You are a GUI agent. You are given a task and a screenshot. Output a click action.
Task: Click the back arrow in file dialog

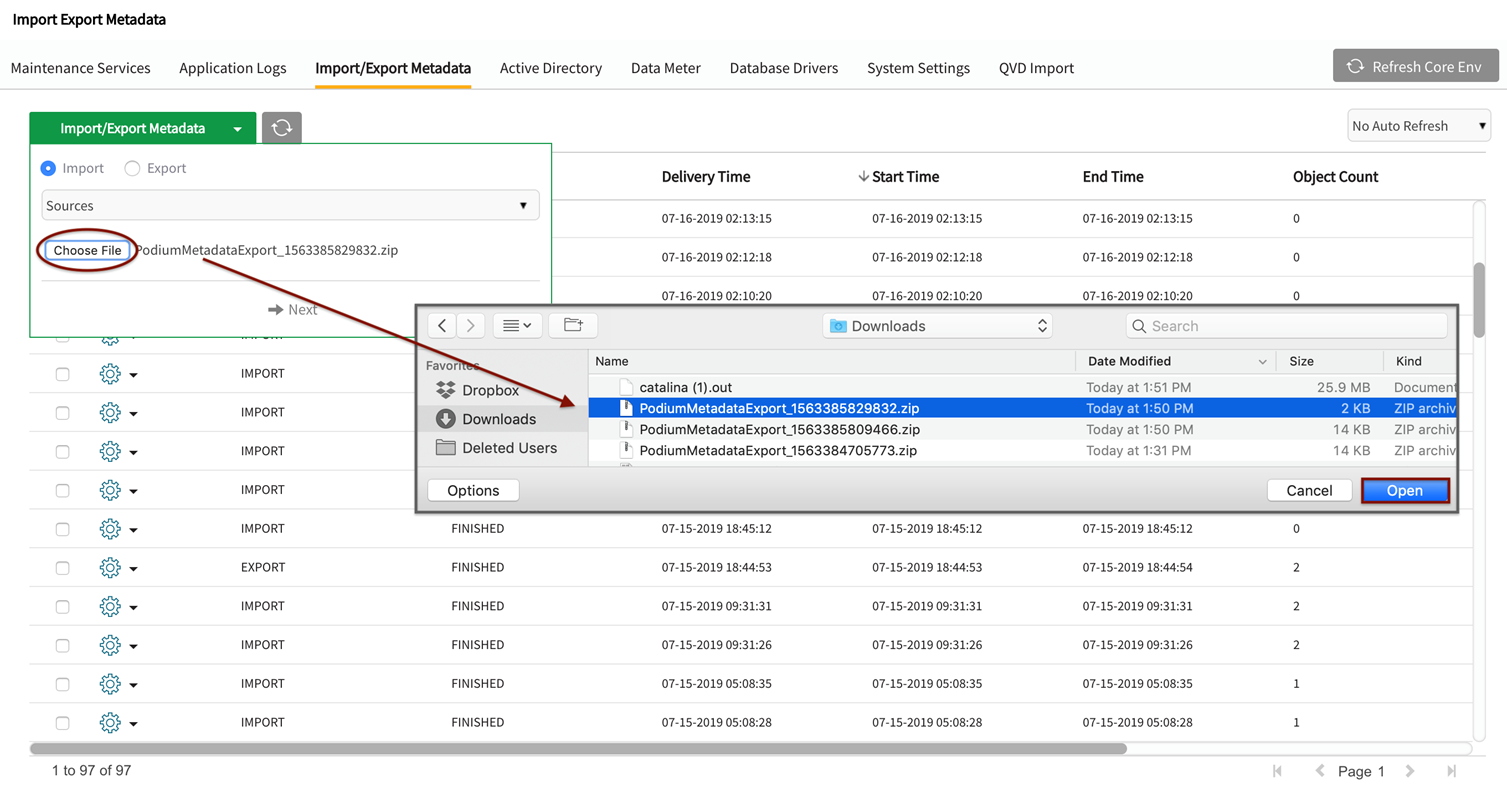(442, 326)
